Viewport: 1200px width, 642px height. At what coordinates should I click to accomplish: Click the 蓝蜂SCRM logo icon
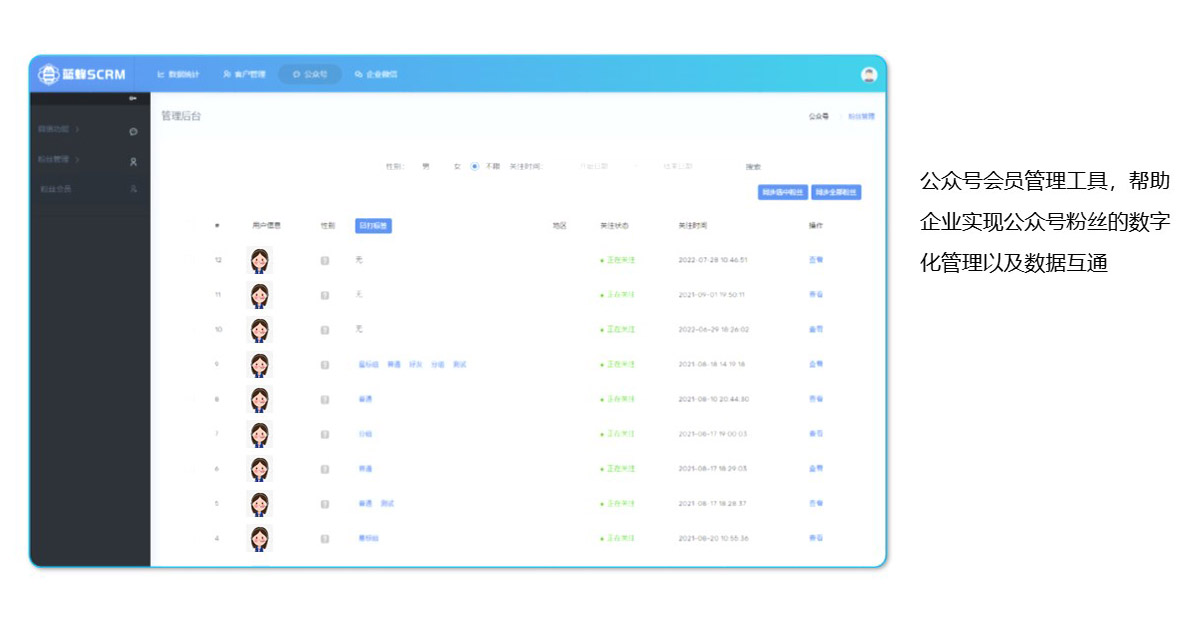click(x=49, y=74)
